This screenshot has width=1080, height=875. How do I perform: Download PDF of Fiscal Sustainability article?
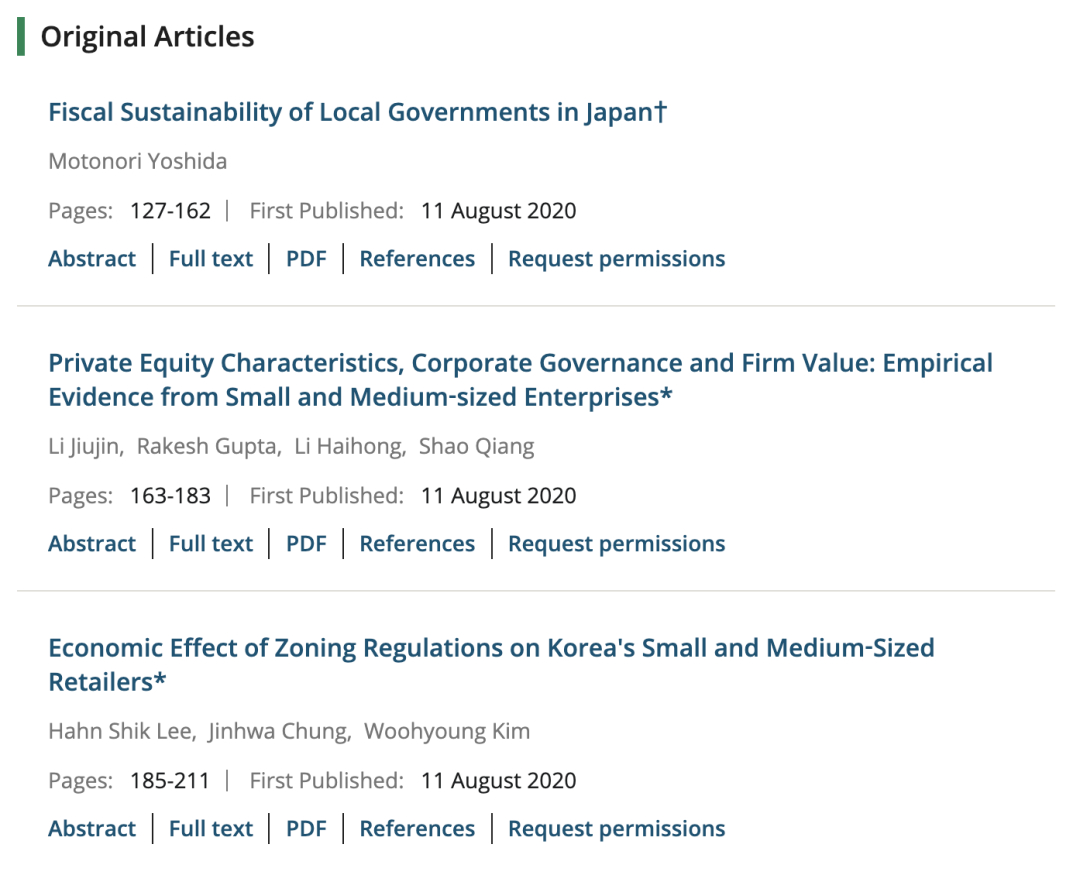coord(306,259)
